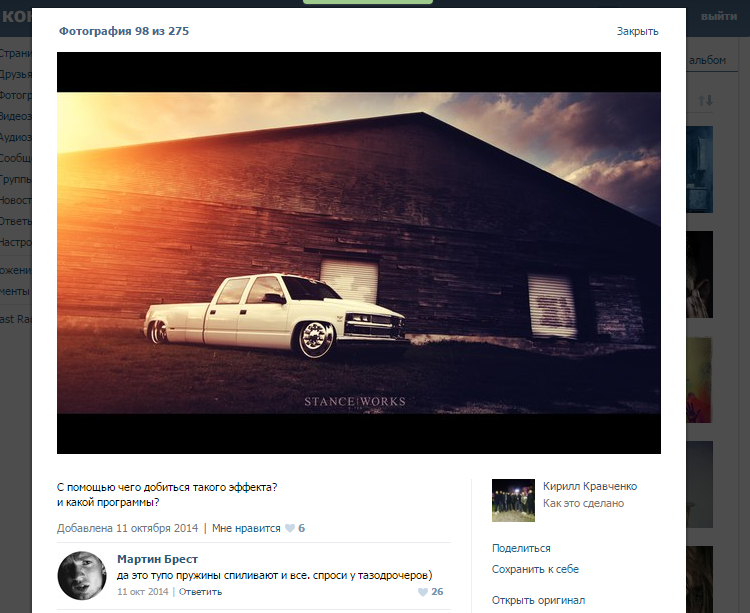Click the main photo of the white truck
Image resolution: width=750 pixels, height=613 pixels.
pos(358,253)
